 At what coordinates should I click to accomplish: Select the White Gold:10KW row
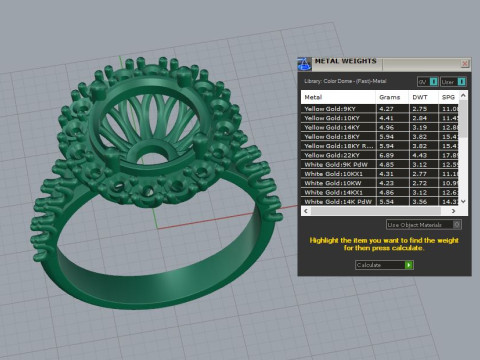point(380,183)
